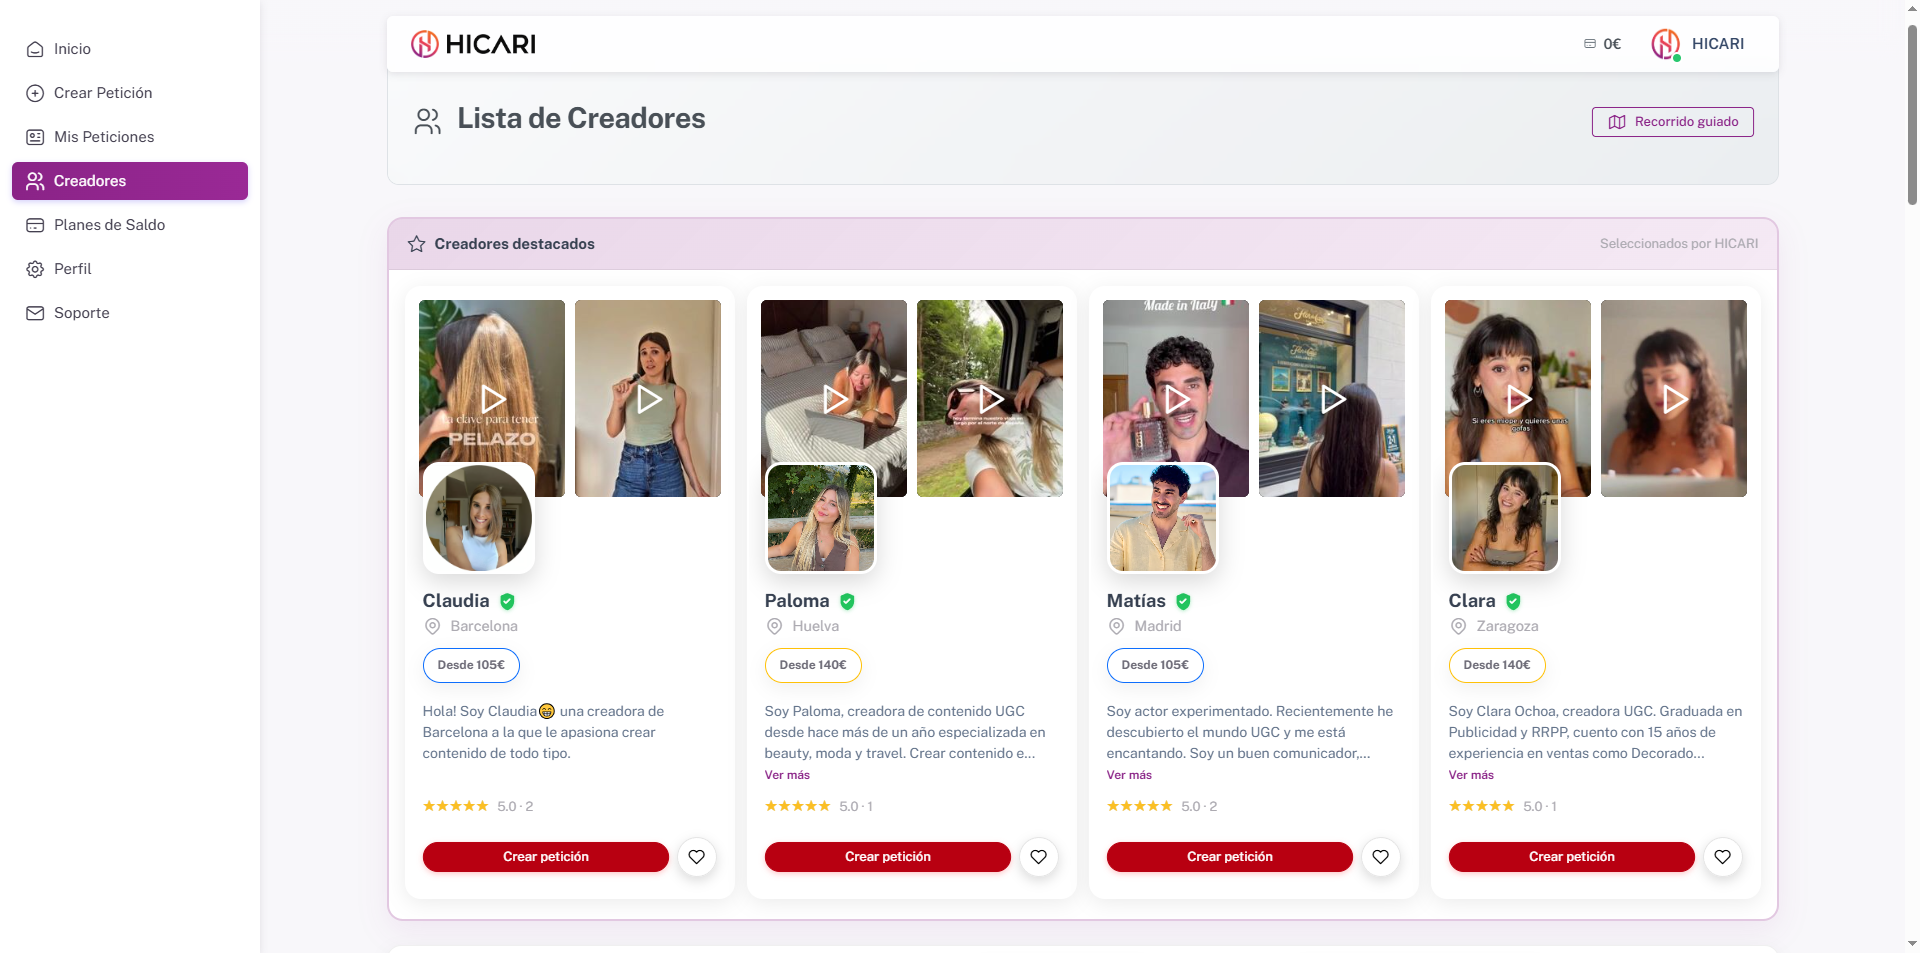Toggle the heart favorite for Paloma
This screenshot has height=953, width=1920.
[1039, 857]
